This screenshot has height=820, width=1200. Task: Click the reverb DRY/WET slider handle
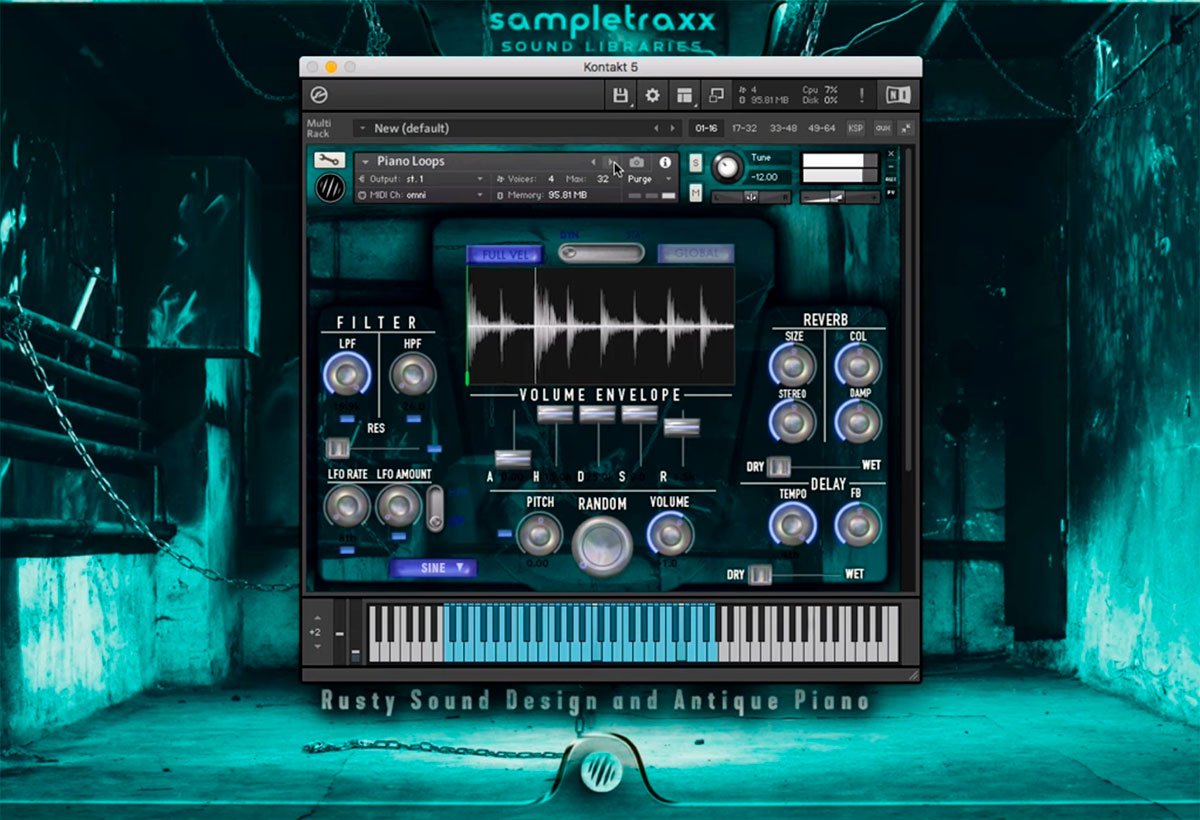[x=779, y=467]
